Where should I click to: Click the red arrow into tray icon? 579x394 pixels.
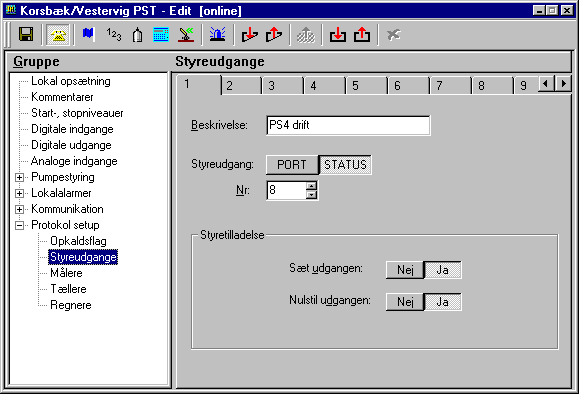[338, 35]
